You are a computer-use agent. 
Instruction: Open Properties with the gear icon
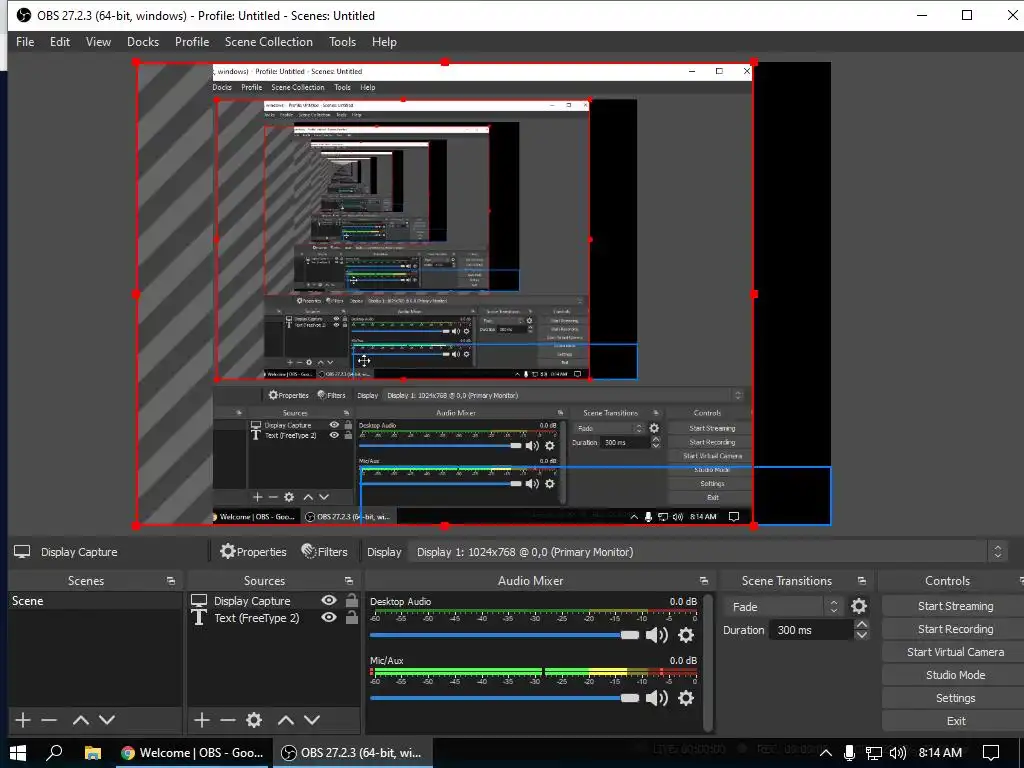click(253, 552)
